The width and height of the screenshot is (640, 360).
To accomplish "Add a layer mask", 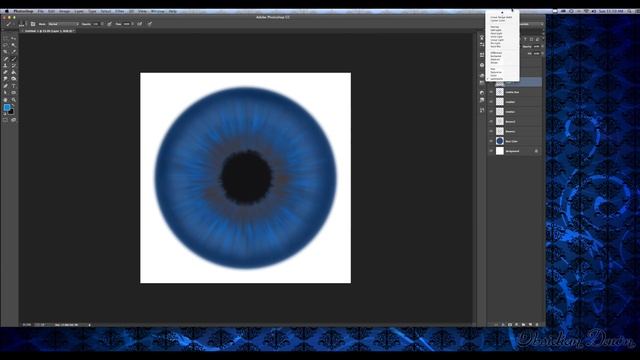I will (510, 324).
